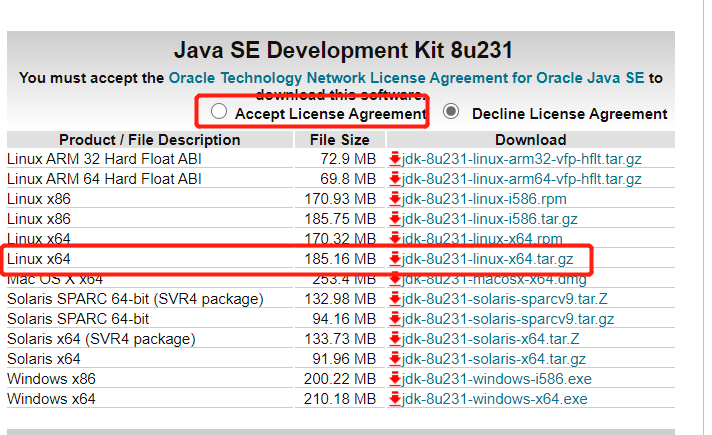
Task: Click red download arrow for solaris-x64.tar.Z
Action: pos(395,339)
